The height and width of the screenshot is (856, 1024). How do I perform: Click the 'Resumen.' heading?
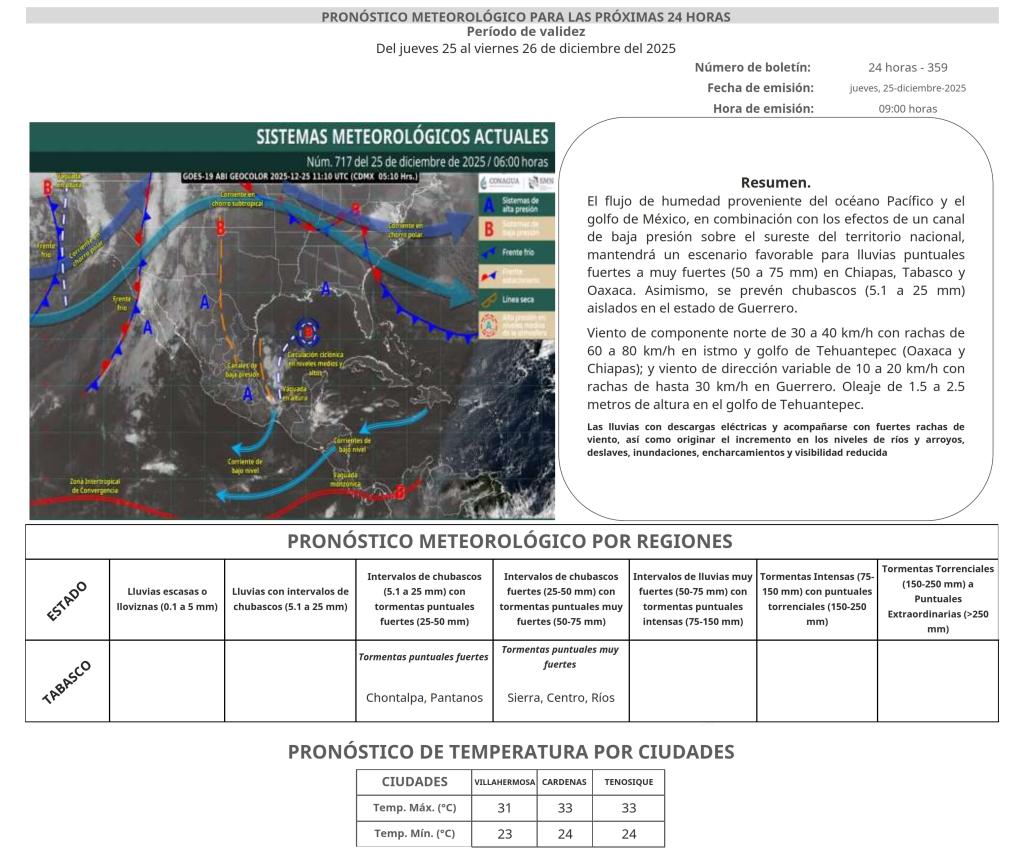pyautogui.click(x=775, y=183)
